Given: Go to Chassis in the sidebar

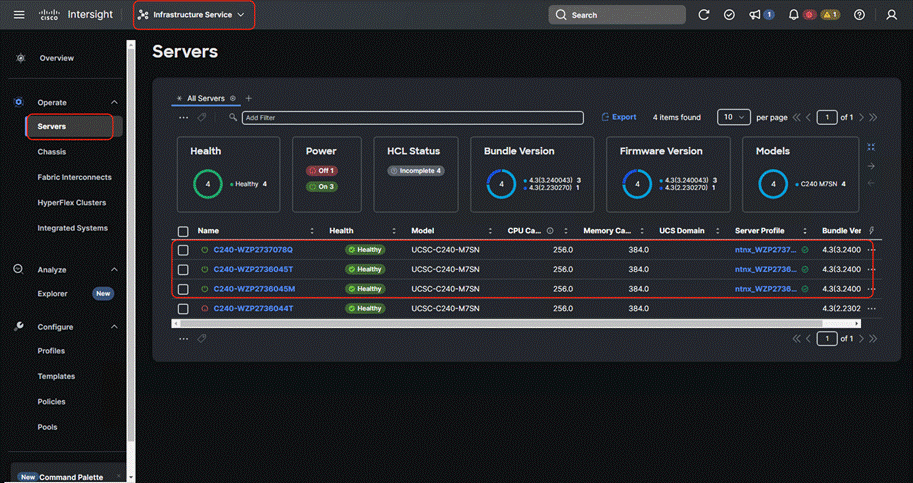Looking at the screenshot, I should [52, 152].
